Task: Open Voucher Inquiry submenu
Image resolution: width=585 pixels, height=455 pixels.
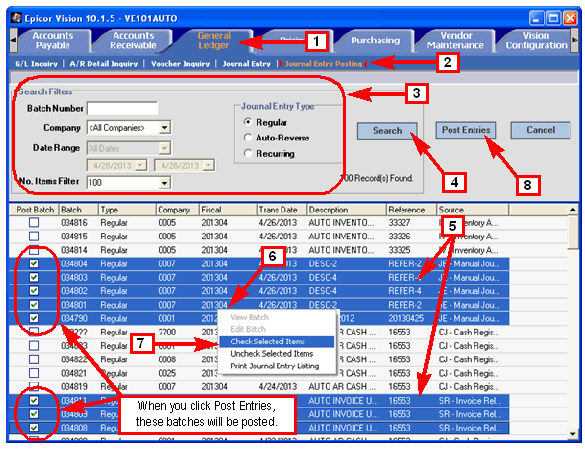Action: 180,64
